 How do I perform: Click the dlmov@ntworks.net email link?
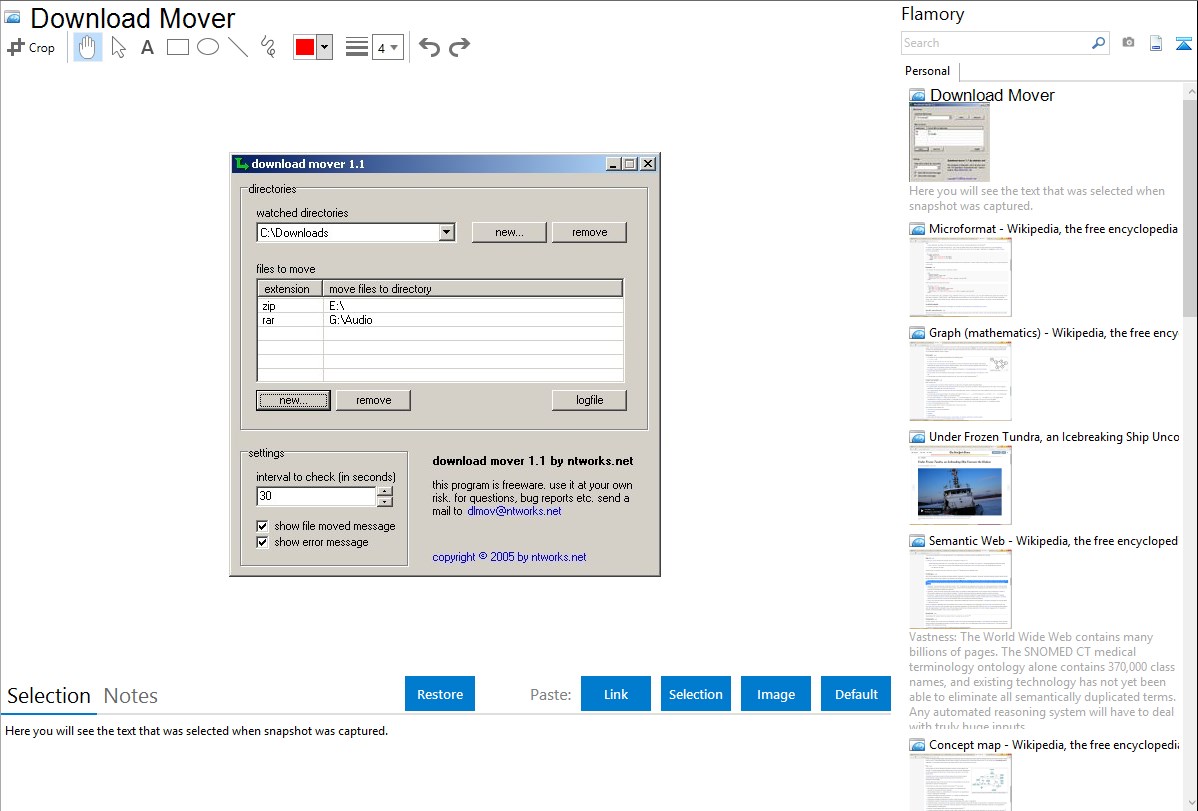514,511
